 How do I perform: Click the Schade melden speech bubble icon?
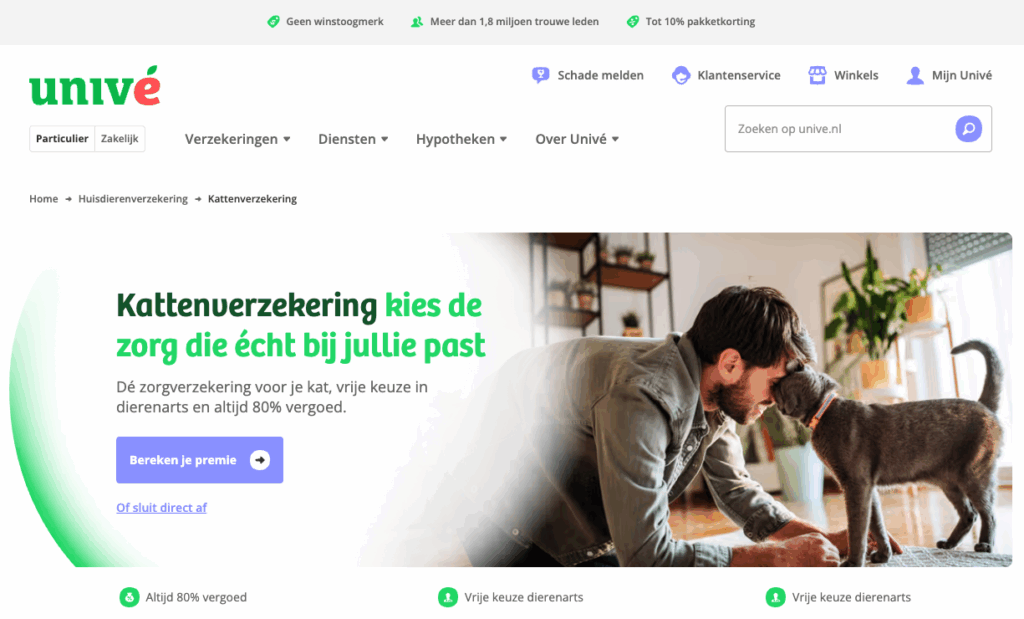point(541,75)
